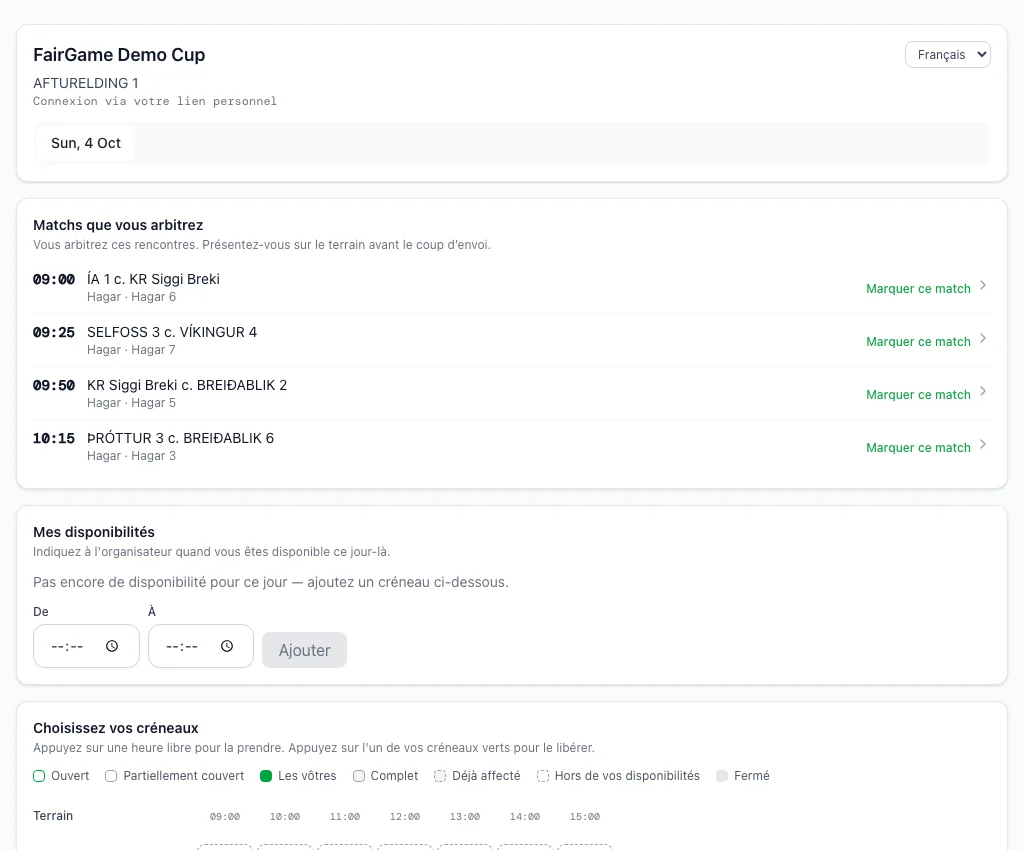Click the Choisissez vos créneaux heading
Screen dimensions: 1024x850
(x=116, y=728)
